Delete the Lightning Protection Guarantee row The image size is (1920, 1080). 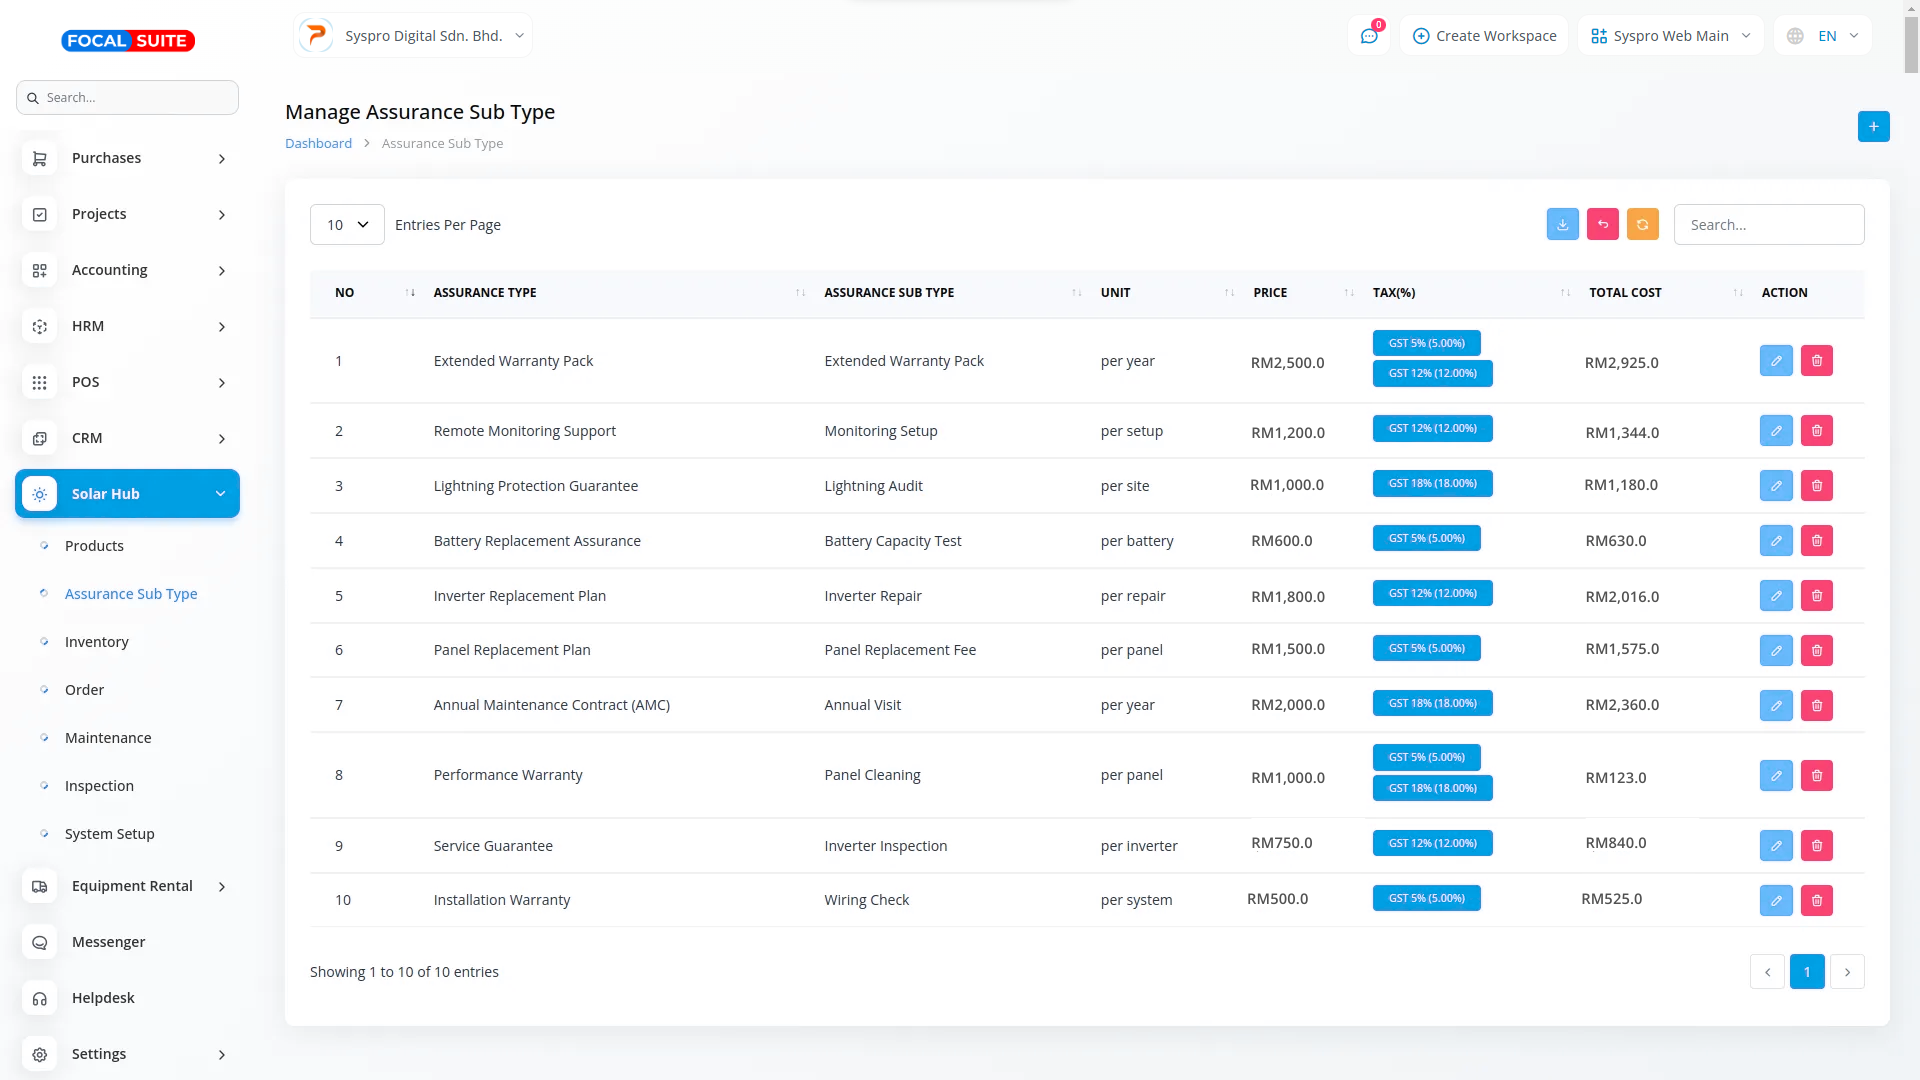(x=1816, y=486)
